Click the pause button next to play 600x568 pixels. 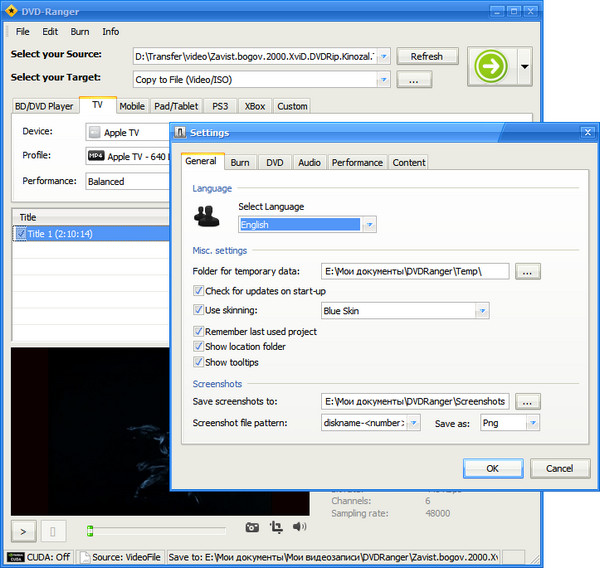point(53,529)
